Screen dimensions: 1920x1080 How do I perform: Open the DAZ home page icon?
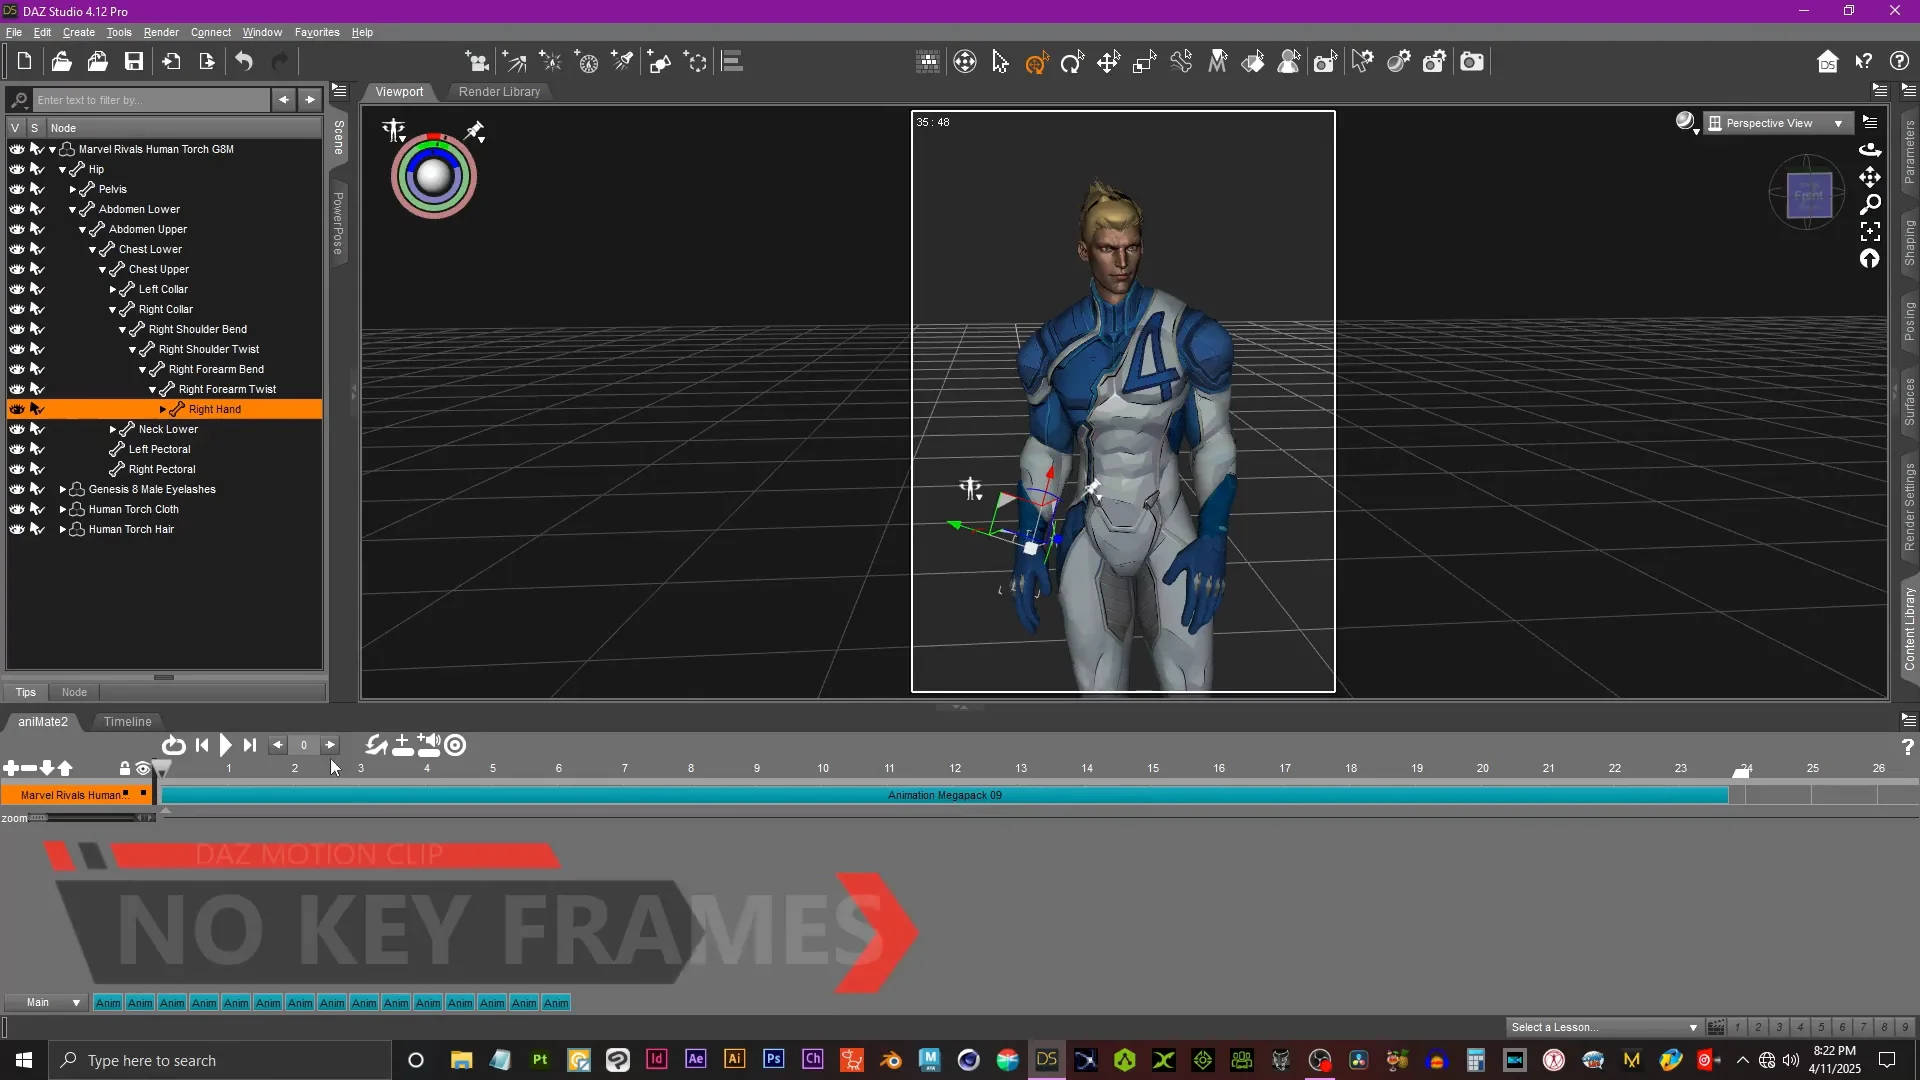click(1827, 62)
